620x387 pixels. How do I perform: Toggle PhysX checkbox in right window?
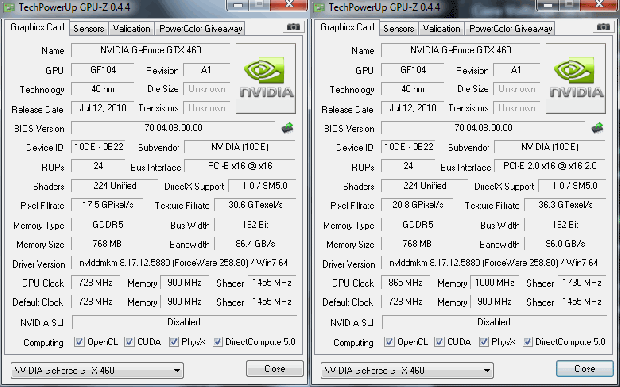tap(484, 342)
